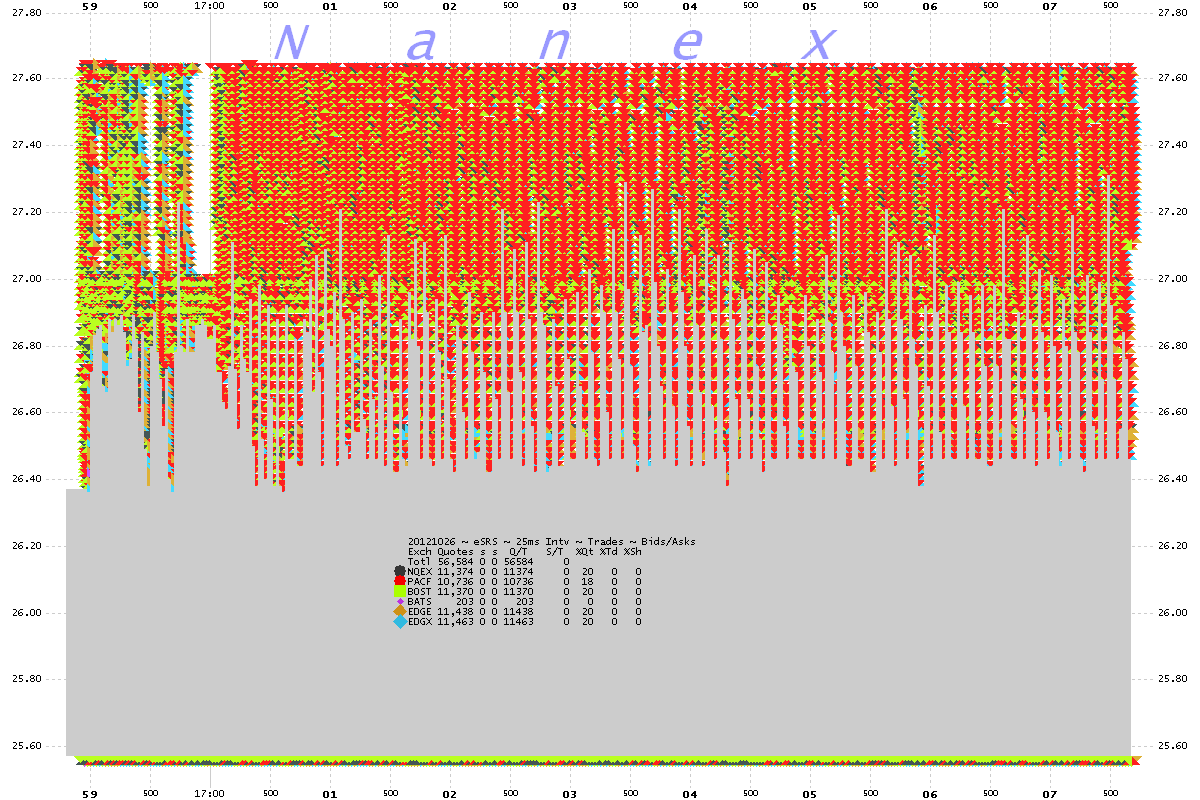Click the PACF quotes value '10,736'

(x=455, y=581)
